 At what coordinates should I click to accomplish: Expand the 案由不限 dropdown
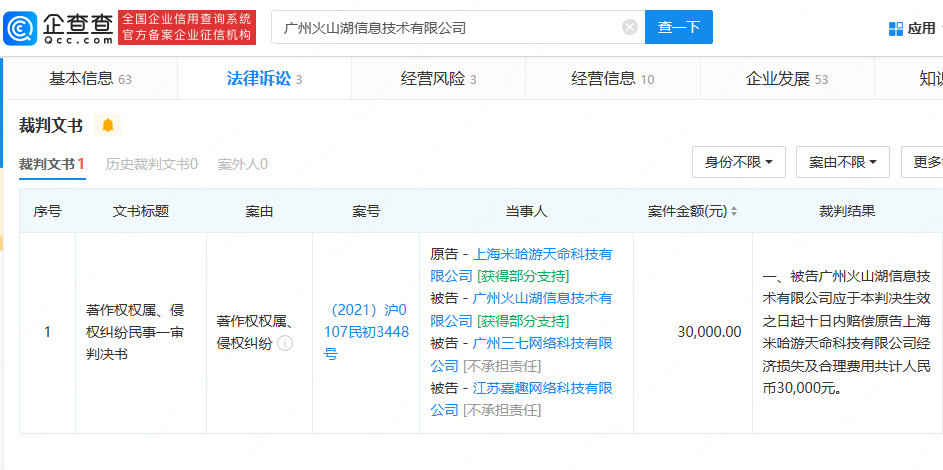click(x=843, y=162)
